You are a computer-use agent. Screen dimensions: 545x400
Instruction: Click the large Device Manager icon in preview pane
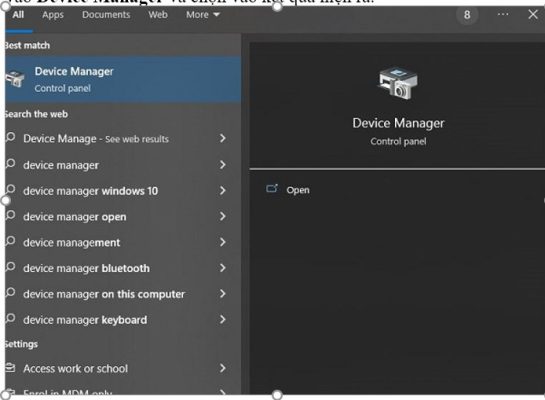398,83
